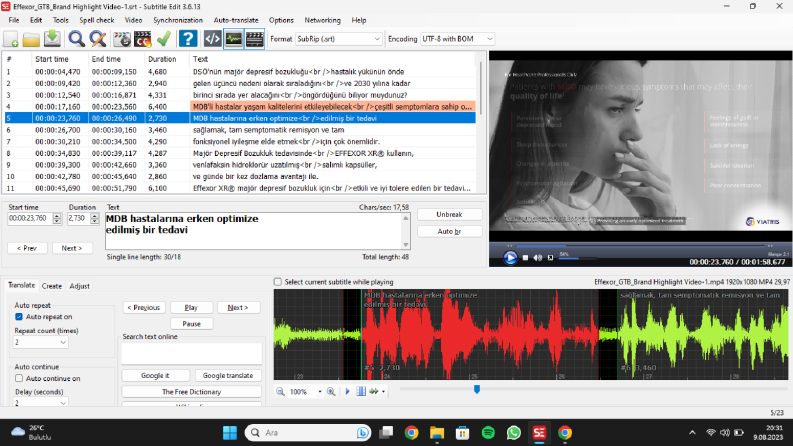Click the Auto br button

click(x=449, y=231)
